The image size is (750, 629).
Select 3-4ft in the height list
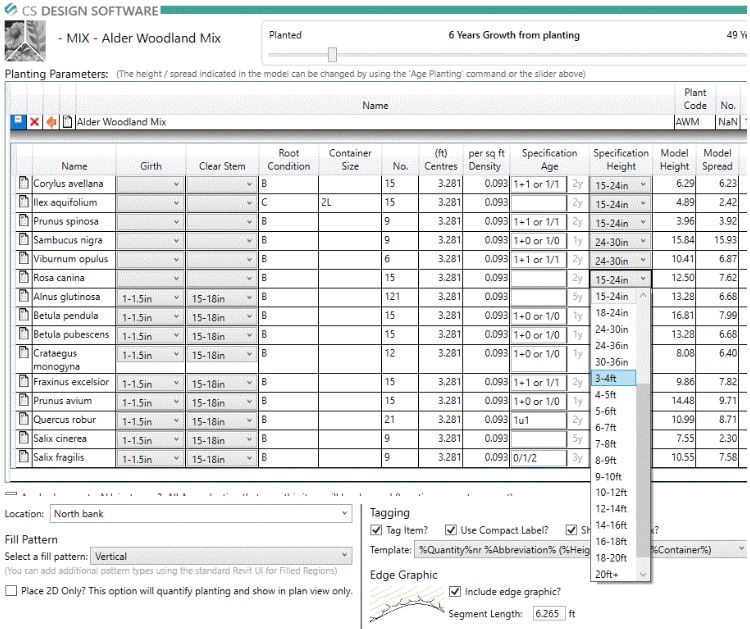point(614,378)
